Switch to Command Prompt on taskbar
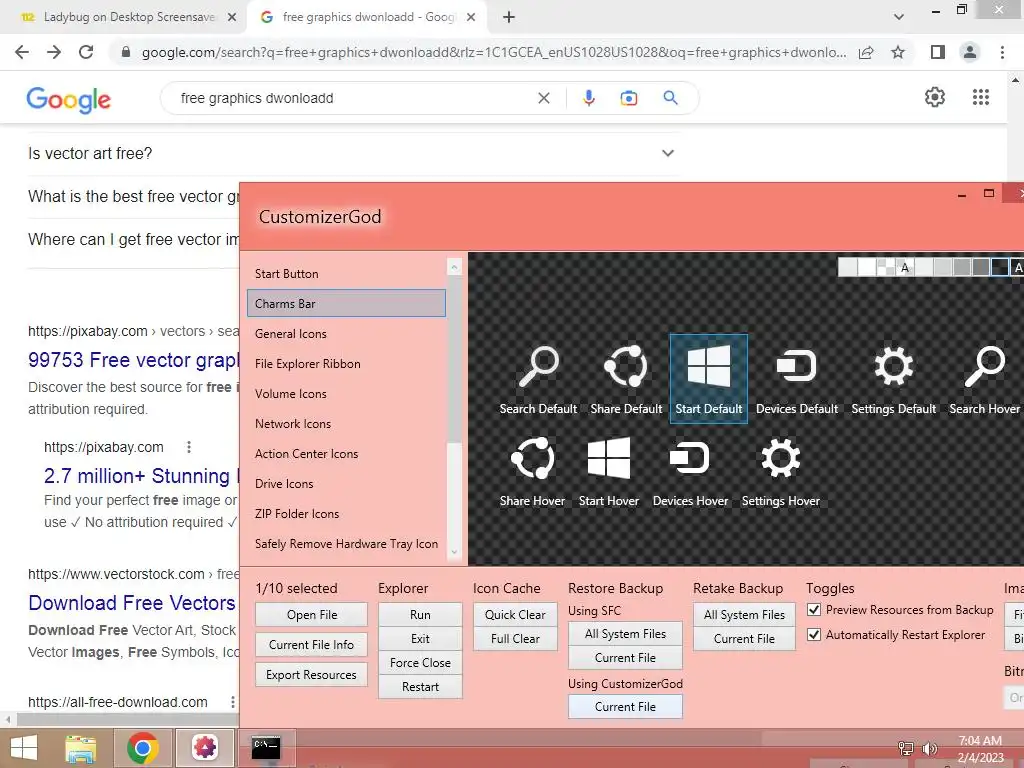1024x768 pixels. pyautogui.click(x=266, y=748)
